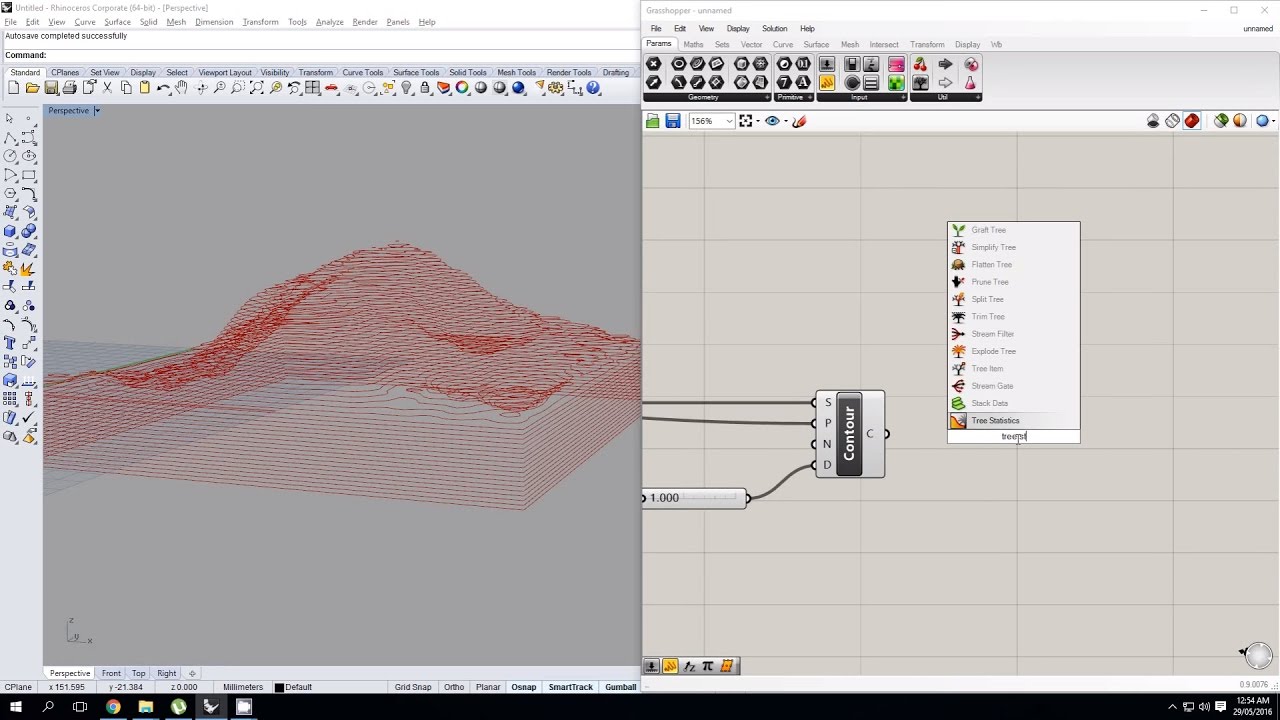Add the Number Slider input component icon

(x=827, y=64)
